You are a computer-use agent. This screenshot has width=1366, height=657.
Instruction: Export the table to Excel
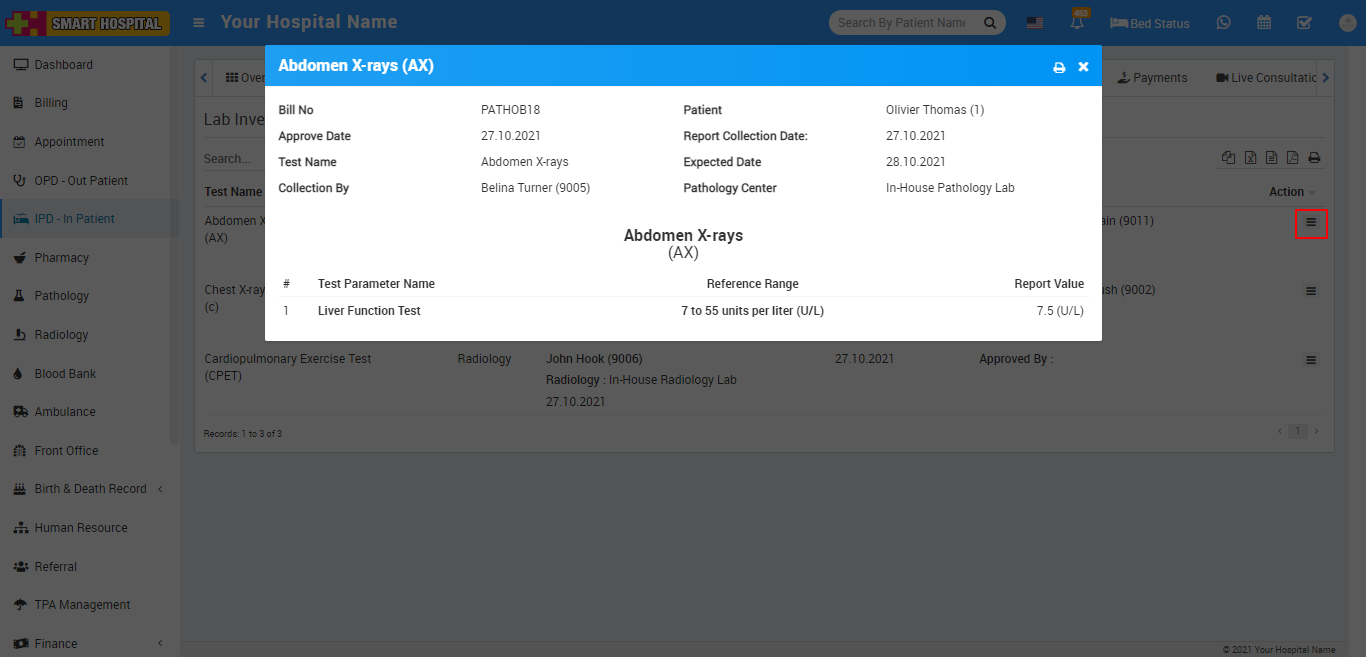1250,158
